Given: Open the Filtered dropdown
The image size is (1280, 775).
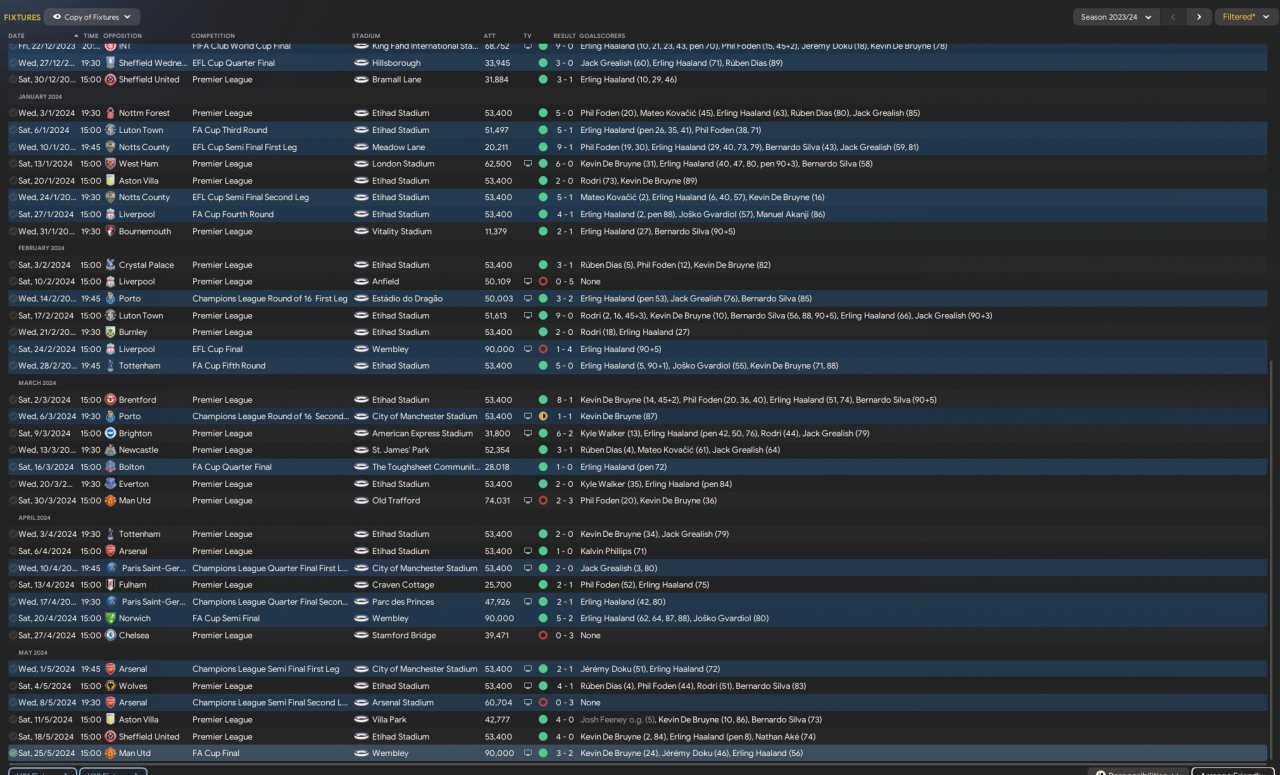Looking at the screenshot, I should coord(1245,17).
